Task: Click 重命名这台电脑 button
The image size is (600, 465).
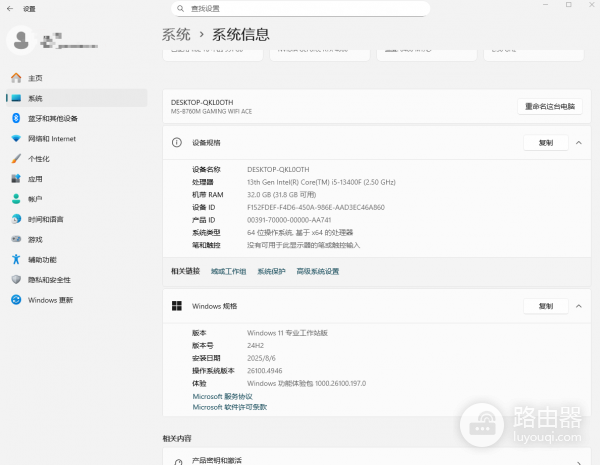Action: click(x=550, y=106)
